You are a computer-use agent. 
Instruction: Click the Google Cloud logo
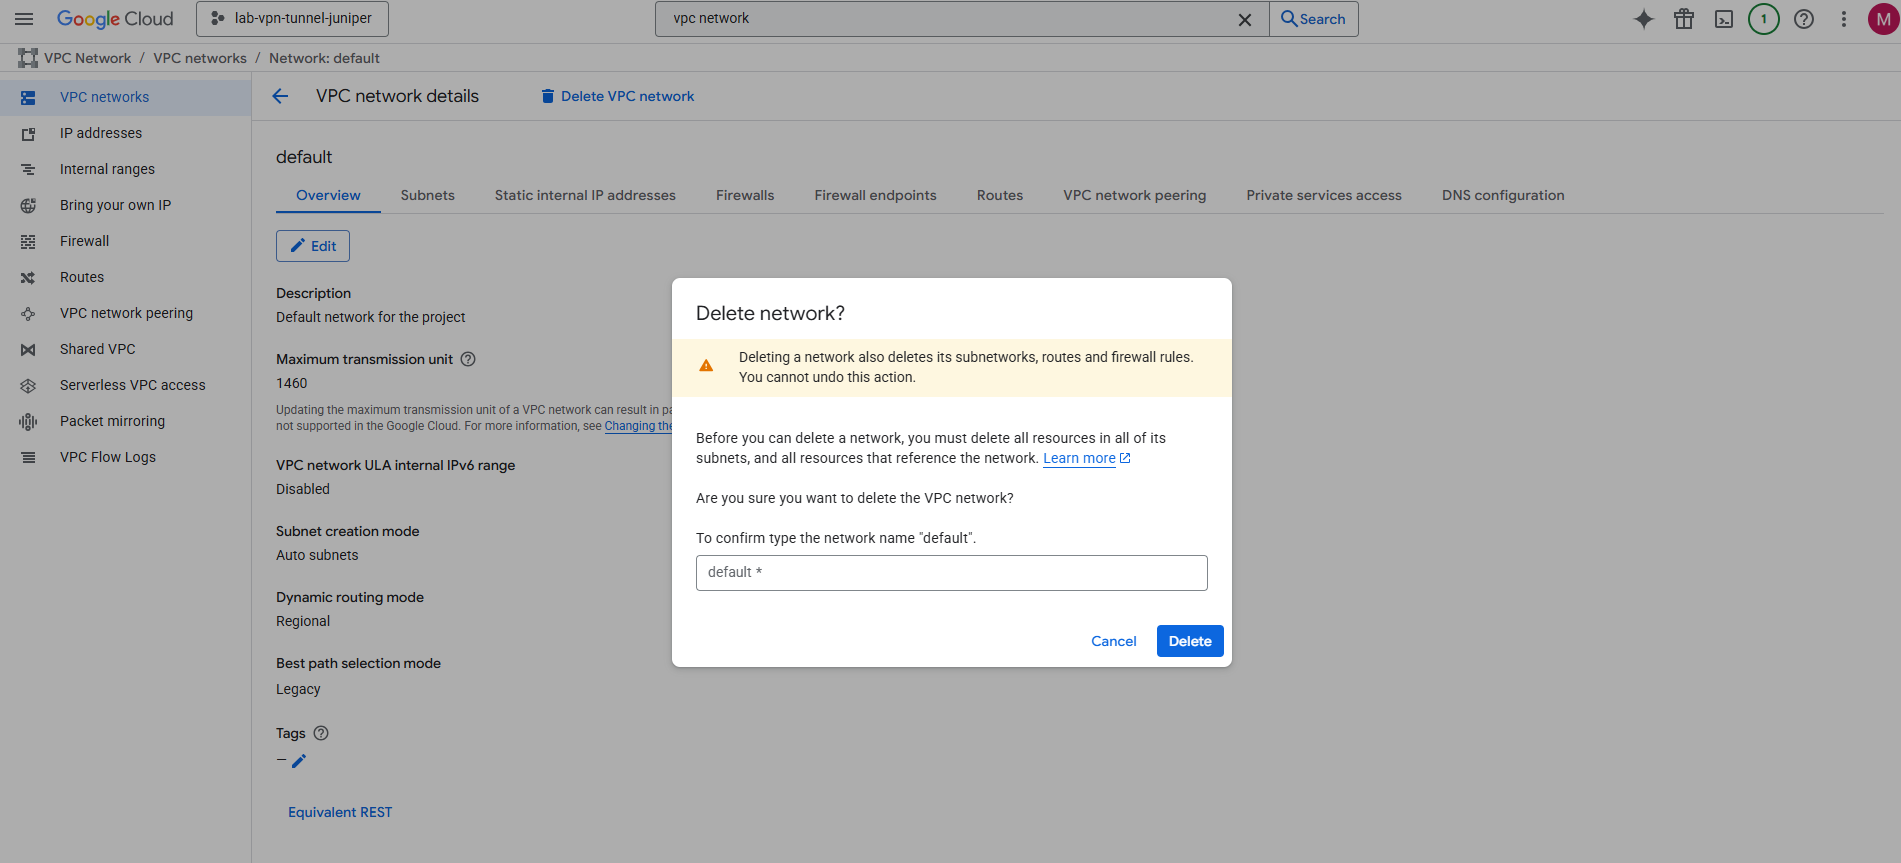click(115, 19)
